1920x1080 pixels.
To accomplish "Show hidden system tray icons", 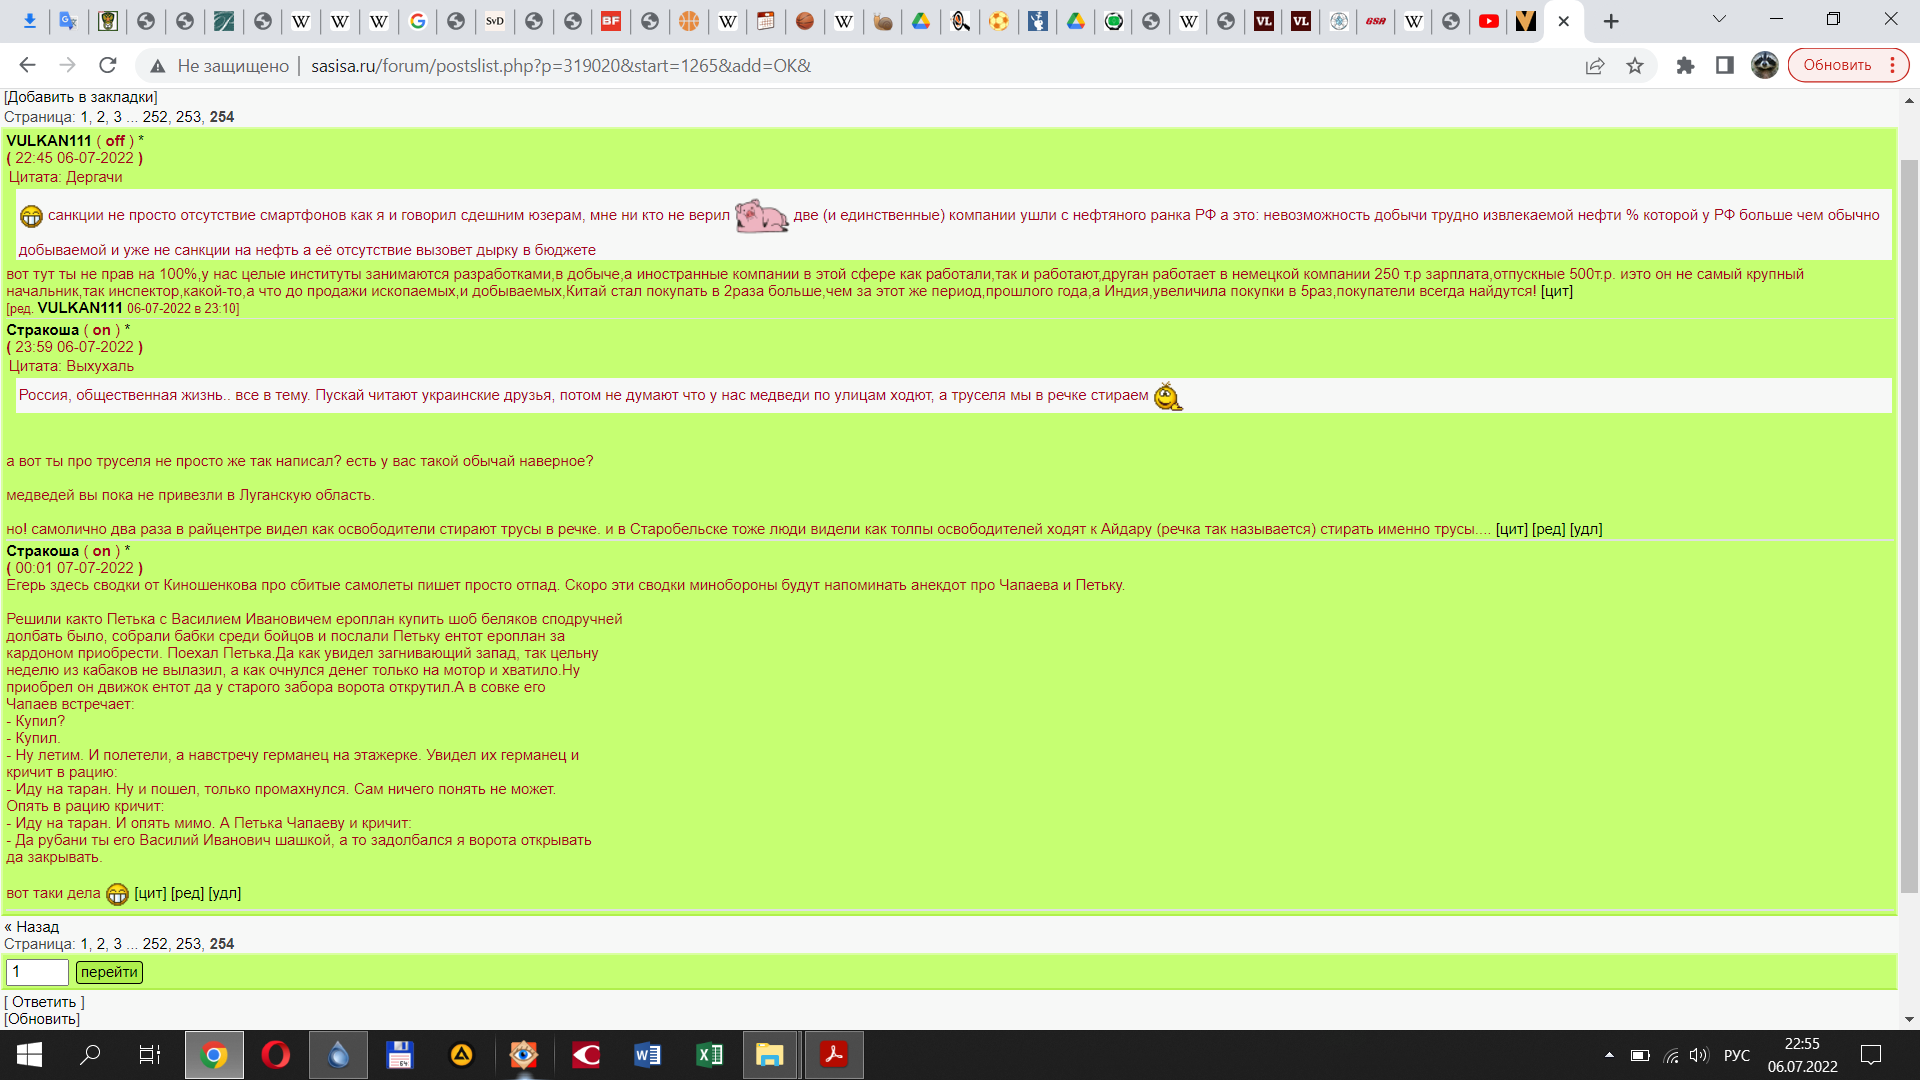I will pyautogui.click(x=1608, y=1055).
